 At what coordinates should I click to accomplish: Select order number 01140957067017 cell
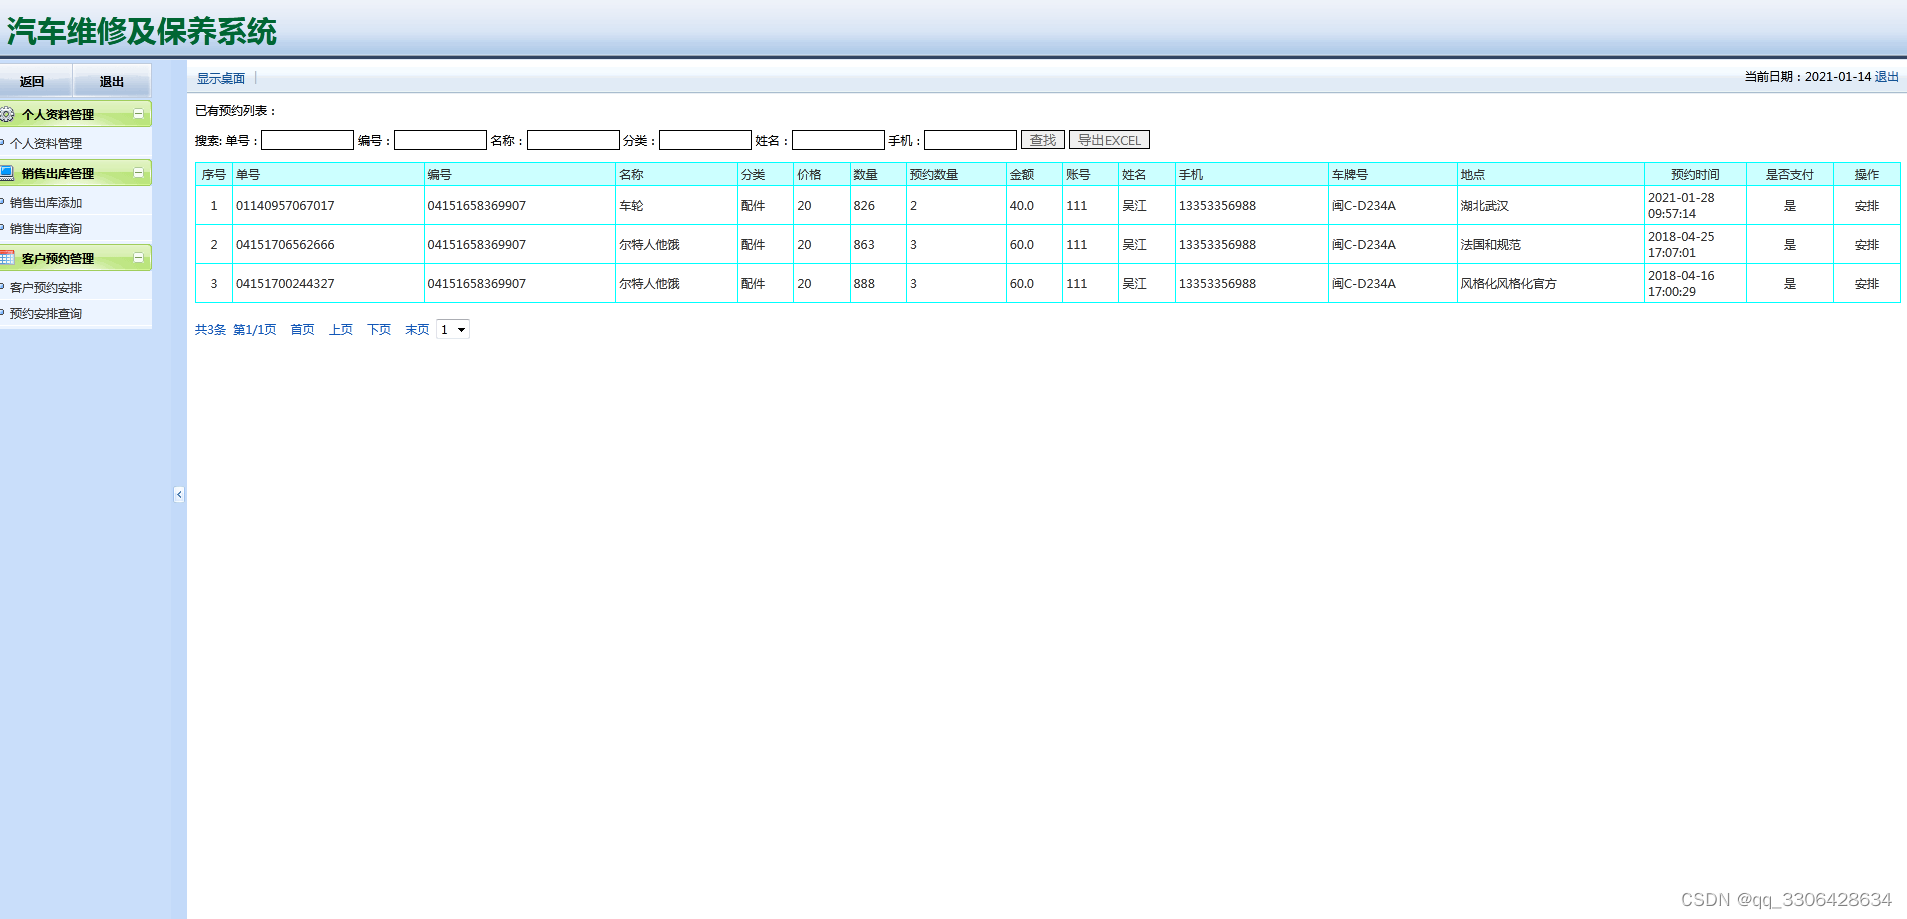pos(328,205)
